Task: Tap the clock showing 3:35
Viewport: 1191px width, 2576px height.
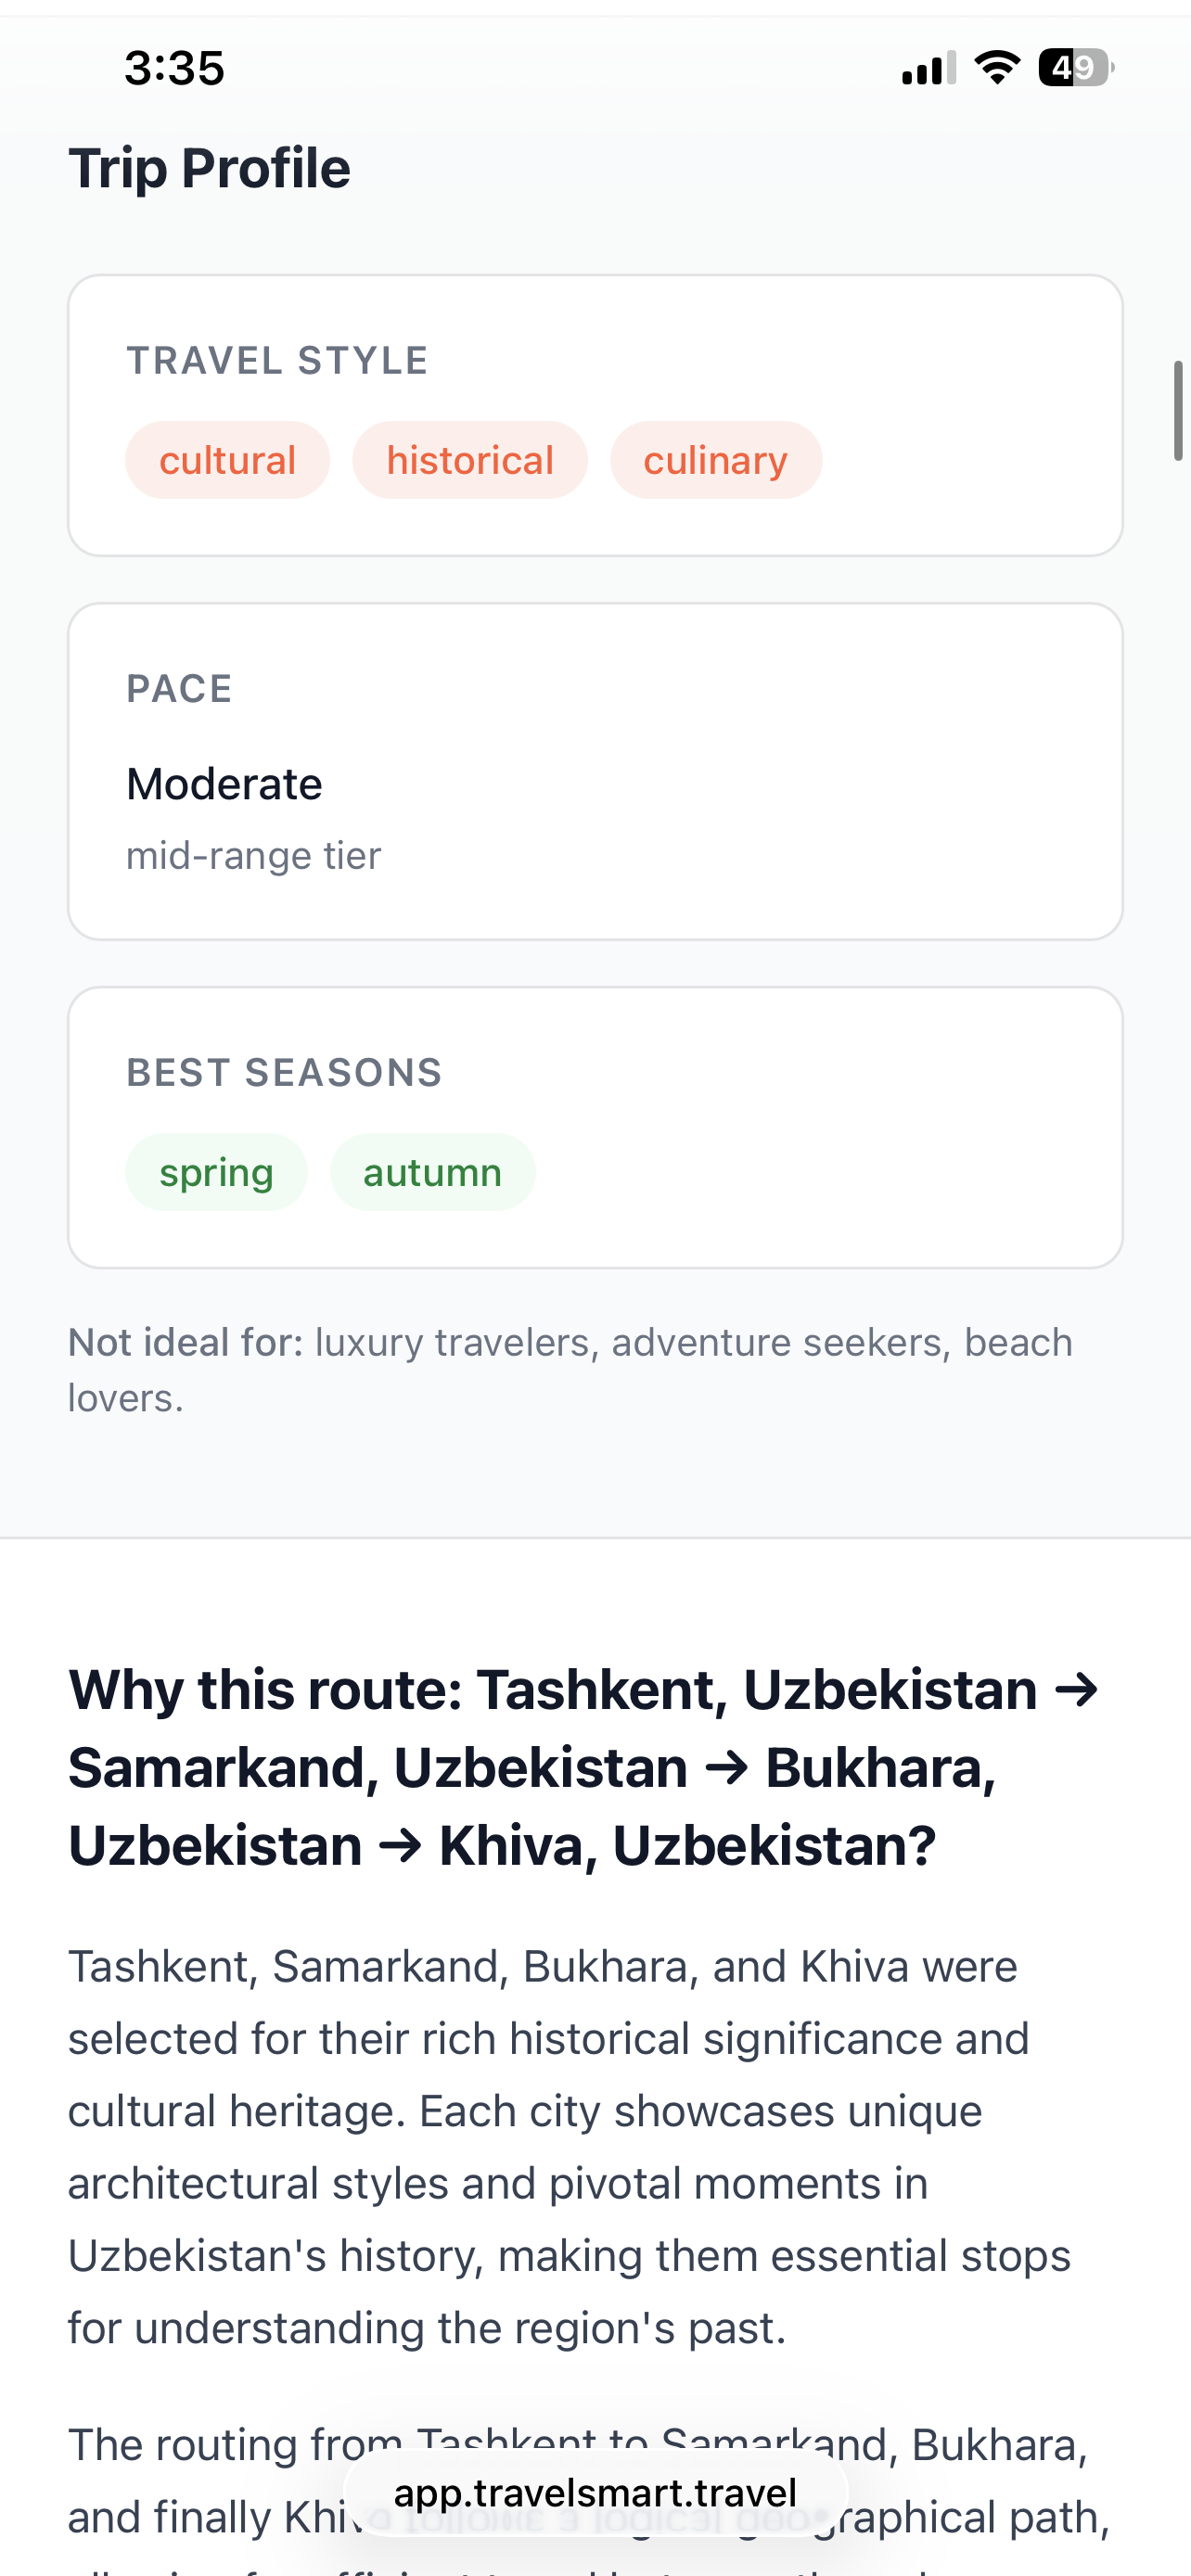Action: 173,68
